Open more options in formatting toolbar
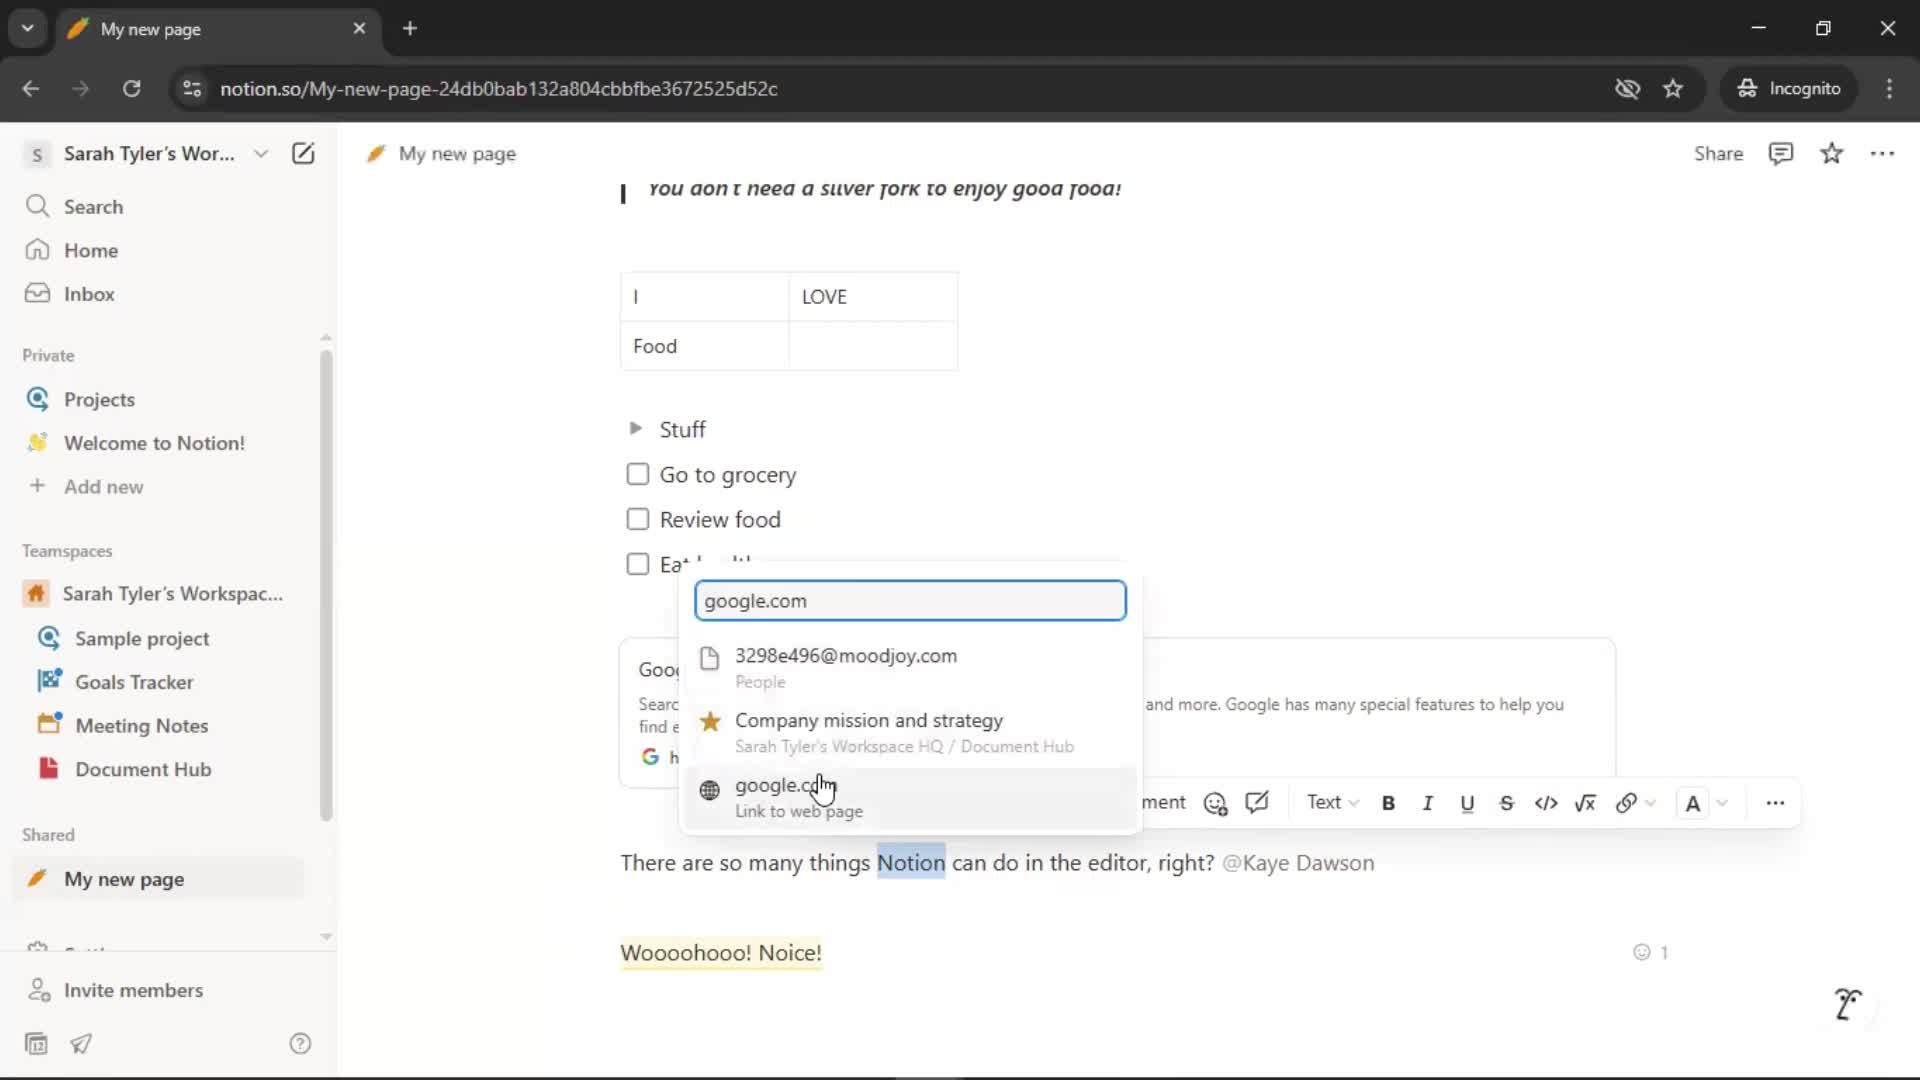Screen dimensions: 1920x1080 pyautogui.click(x=1775, y=803)
